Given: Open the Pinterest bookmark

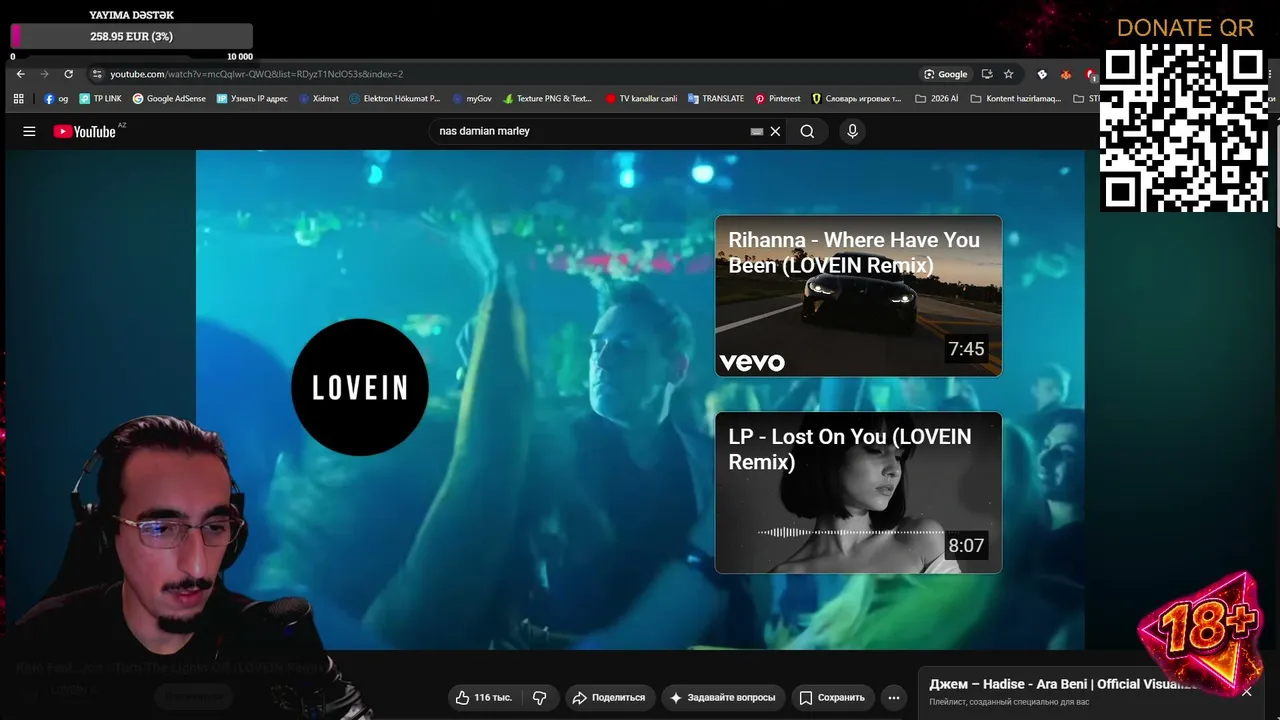Looking at the screenshot, I should point(778,99).
